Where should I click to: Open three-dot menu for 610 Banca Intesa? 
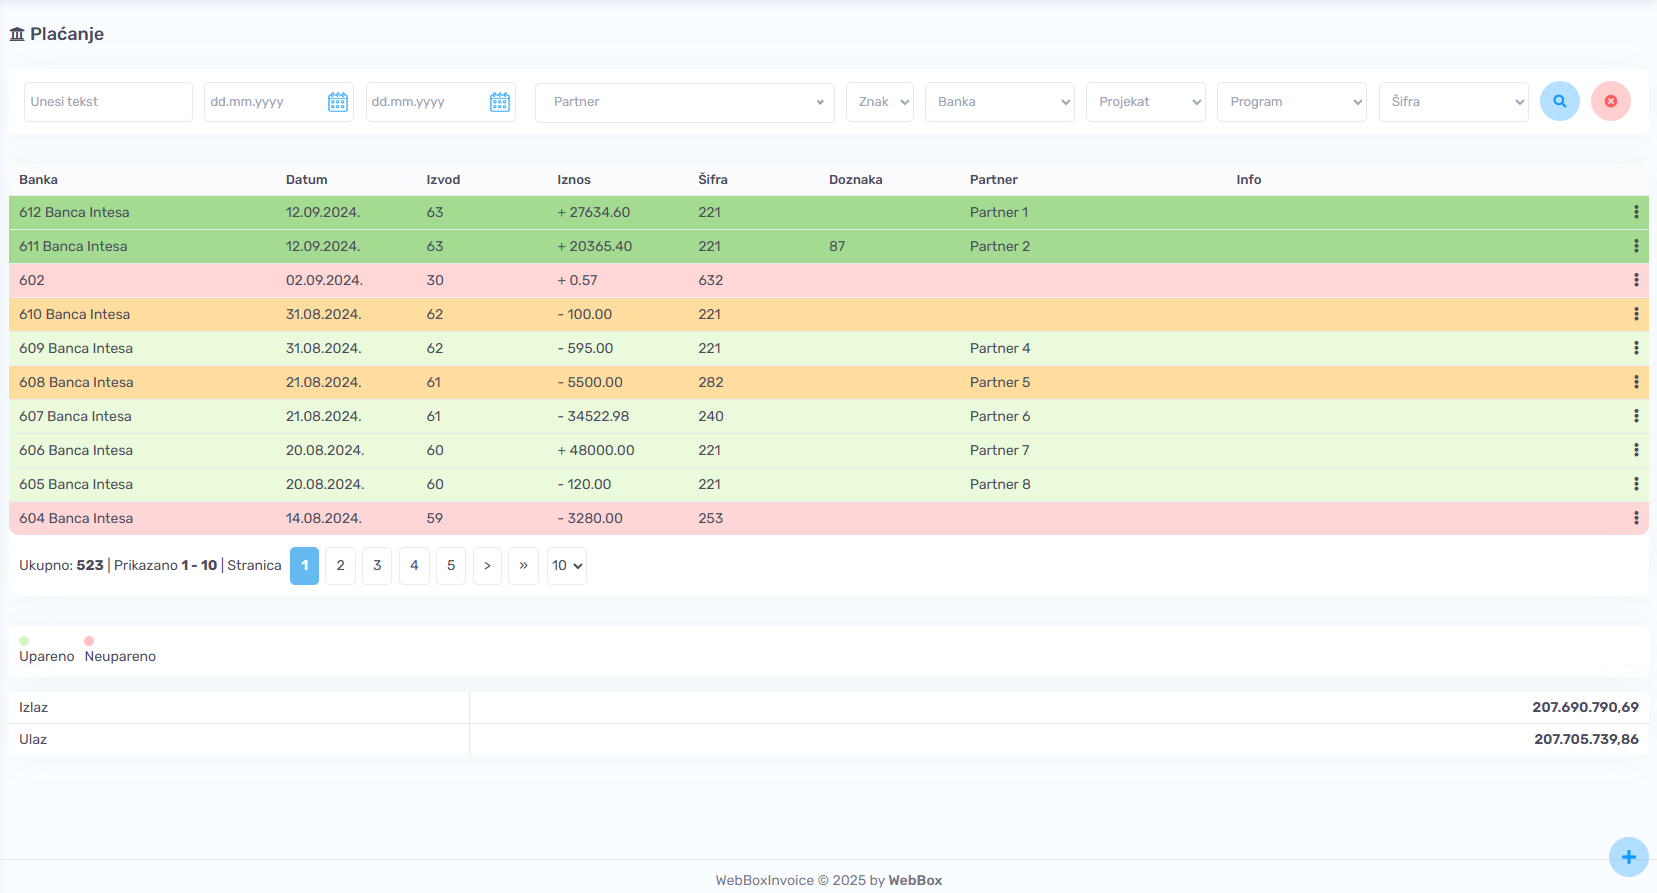tap(1636, 314)
